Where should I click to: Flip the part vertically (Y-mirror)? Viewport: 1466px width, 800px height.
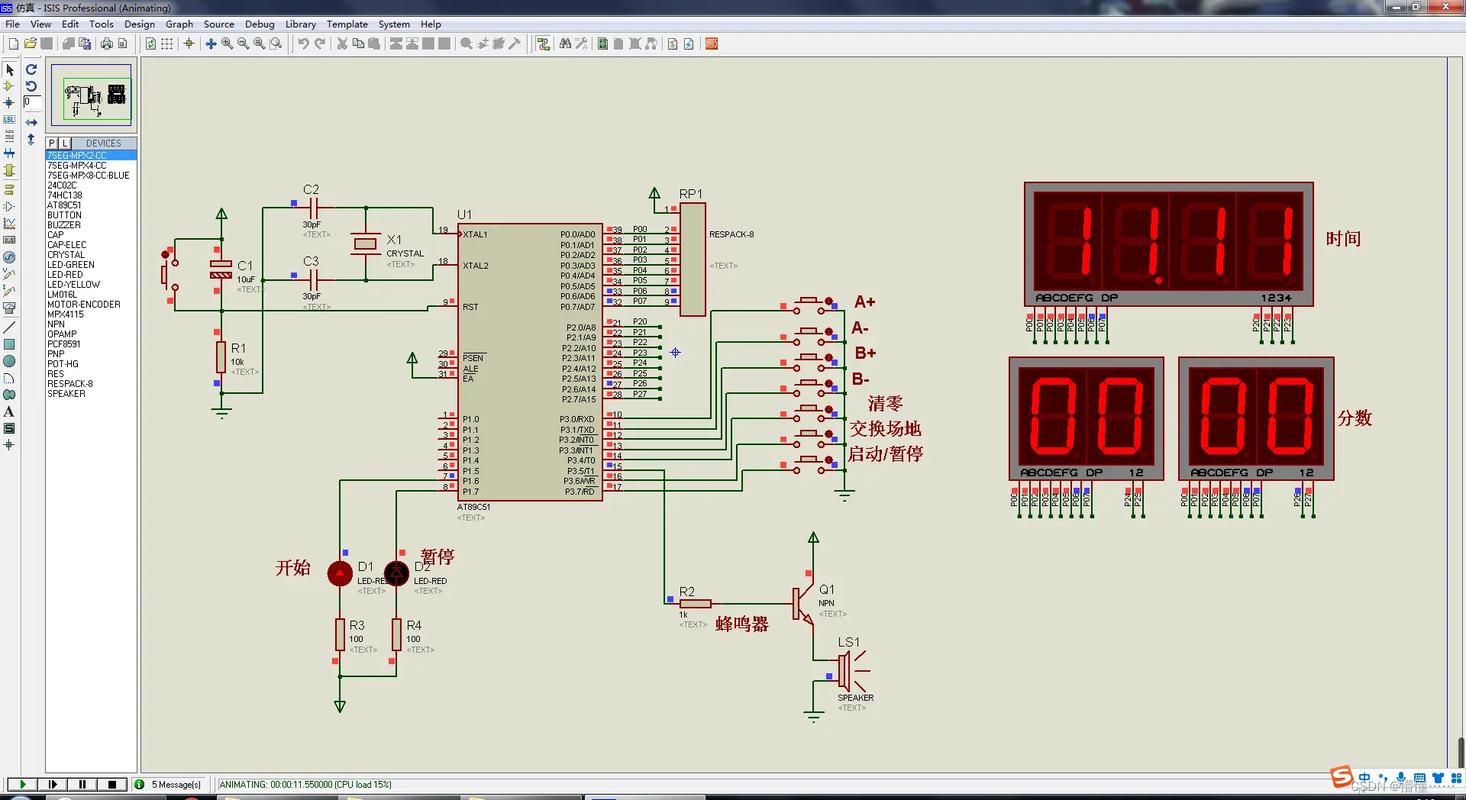[x=31, y=139]
